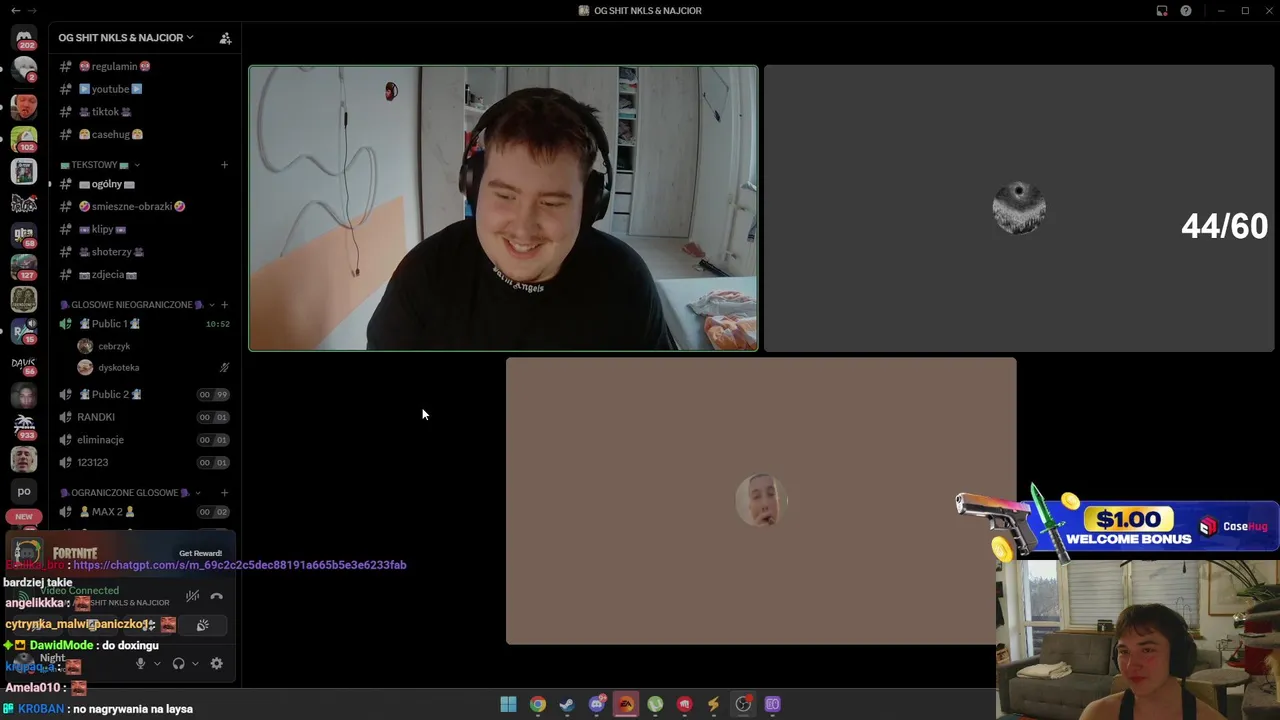Screen dimensions: 1280x720
Task: Open Steam from the taskbar
Action: pos(567,704)
